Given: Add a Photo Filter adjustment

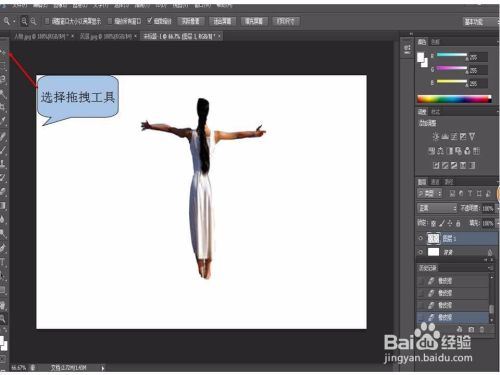Looking at the screenshot, I should click(458, 151).
